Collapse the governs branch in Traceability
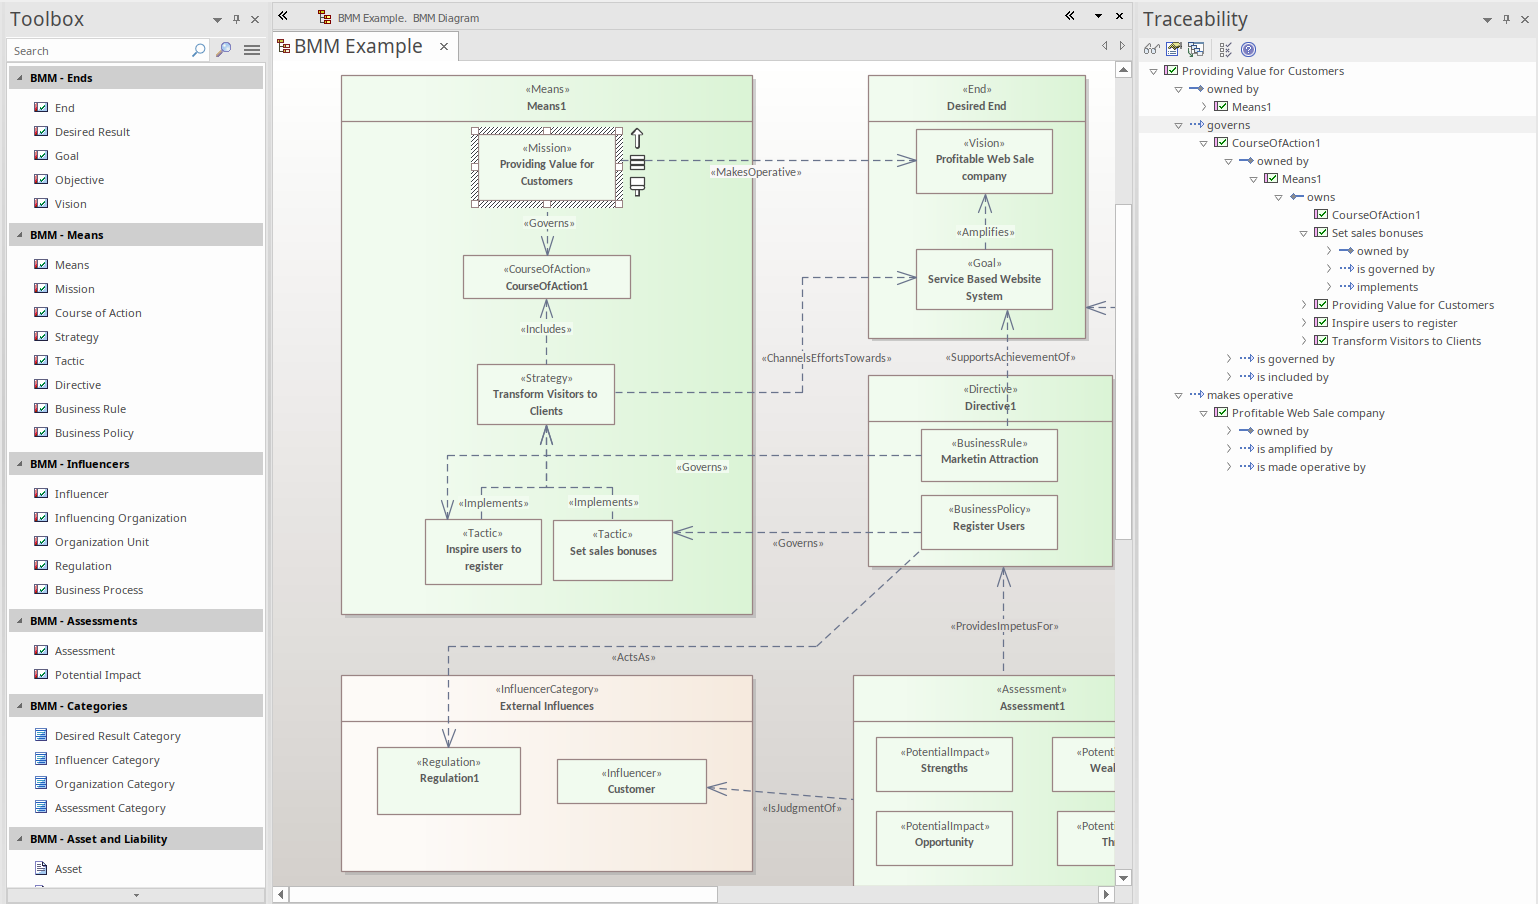Screen dimensions: 1538x904 pos(1178,125)
